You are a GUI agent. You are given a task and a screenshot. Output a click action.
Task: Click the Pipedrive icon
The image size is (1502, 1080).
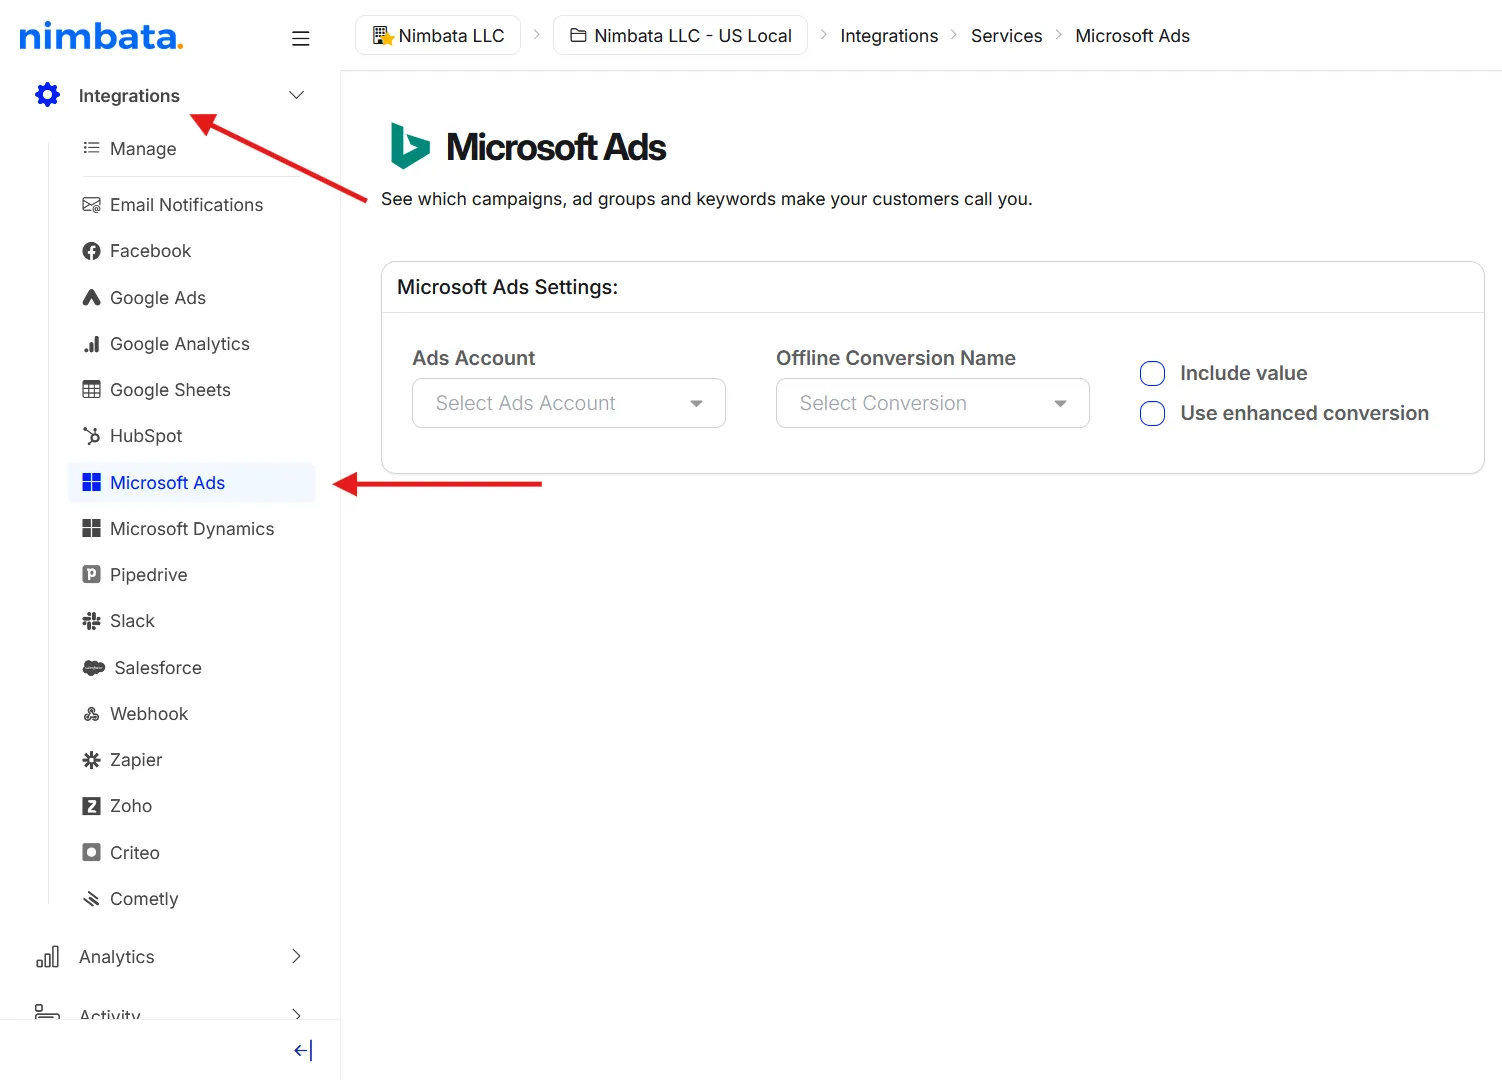point(91,574)
